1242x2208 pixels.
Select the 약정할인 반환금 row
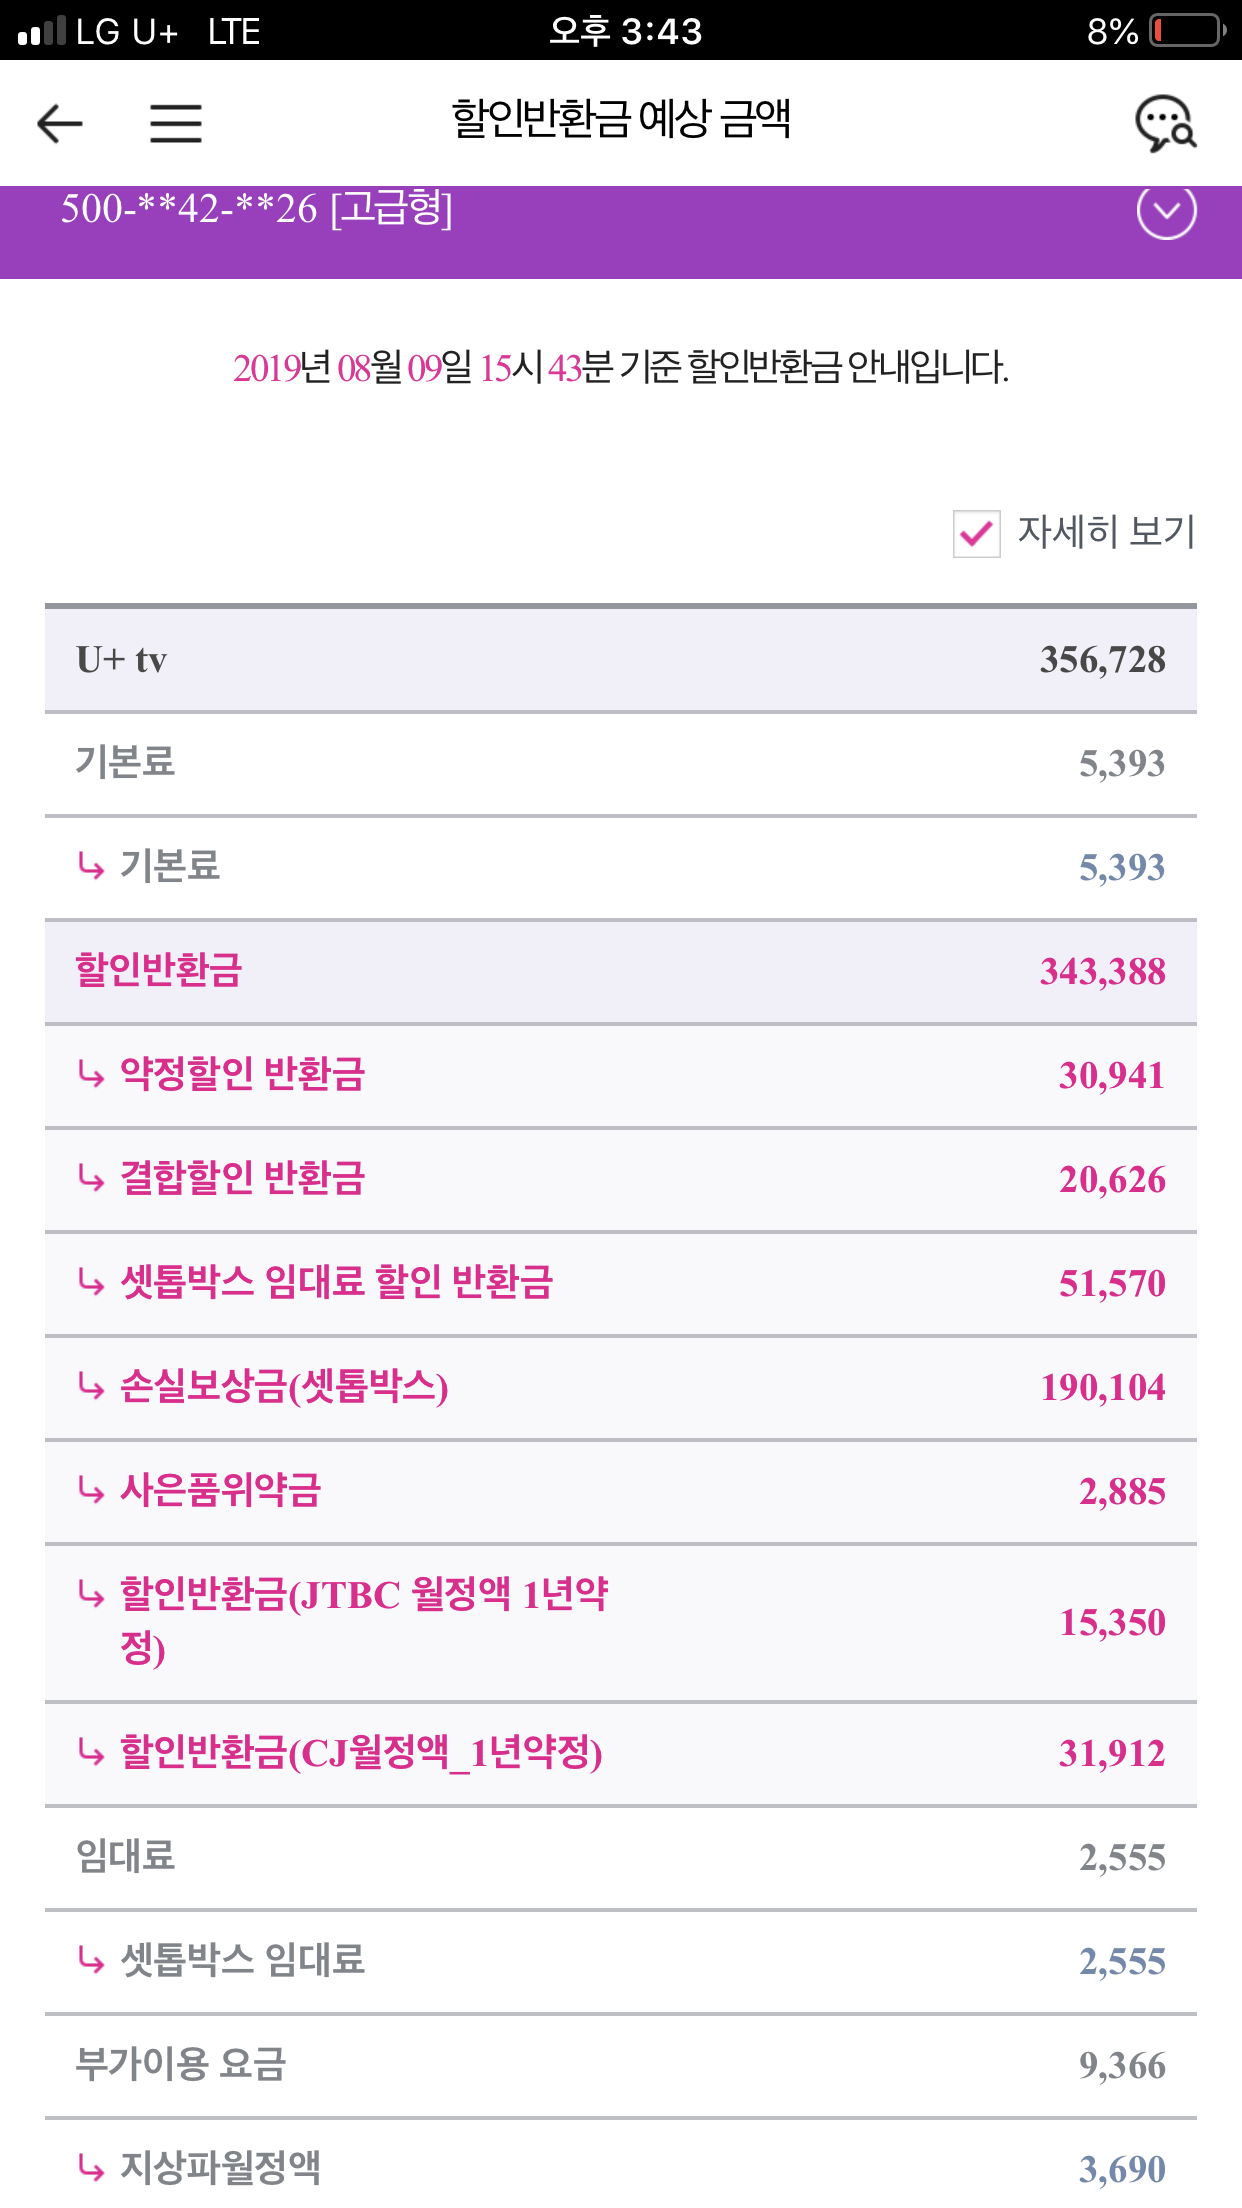click(620, 1075)
